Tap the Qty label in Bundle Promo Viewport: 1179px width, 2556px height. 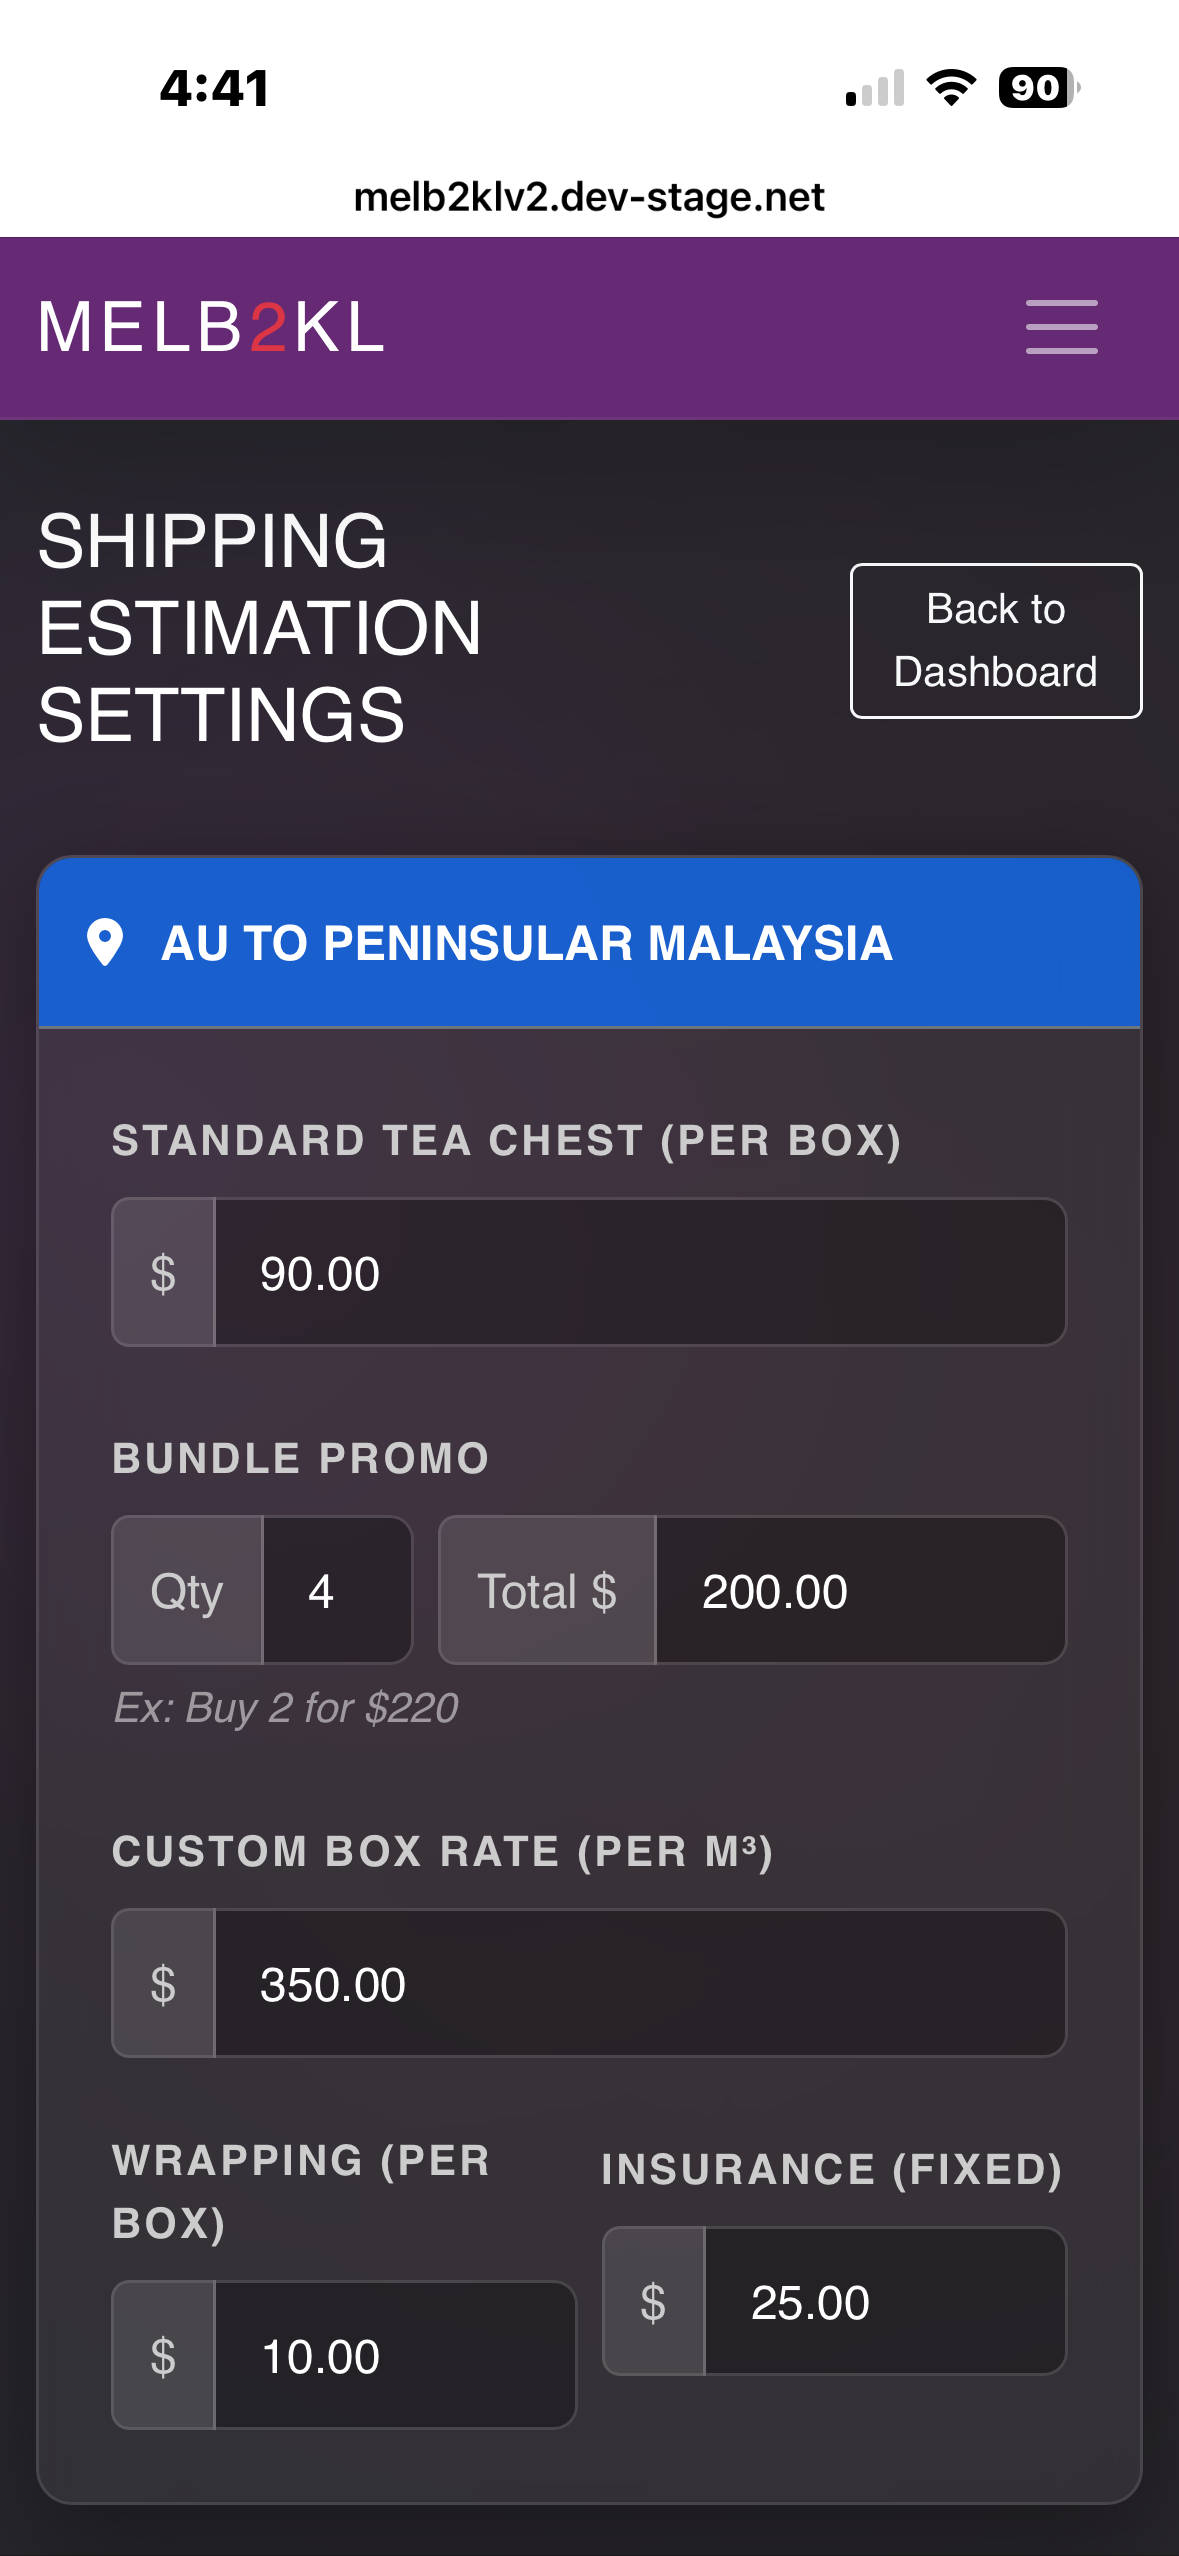(x=187, y=1591)
